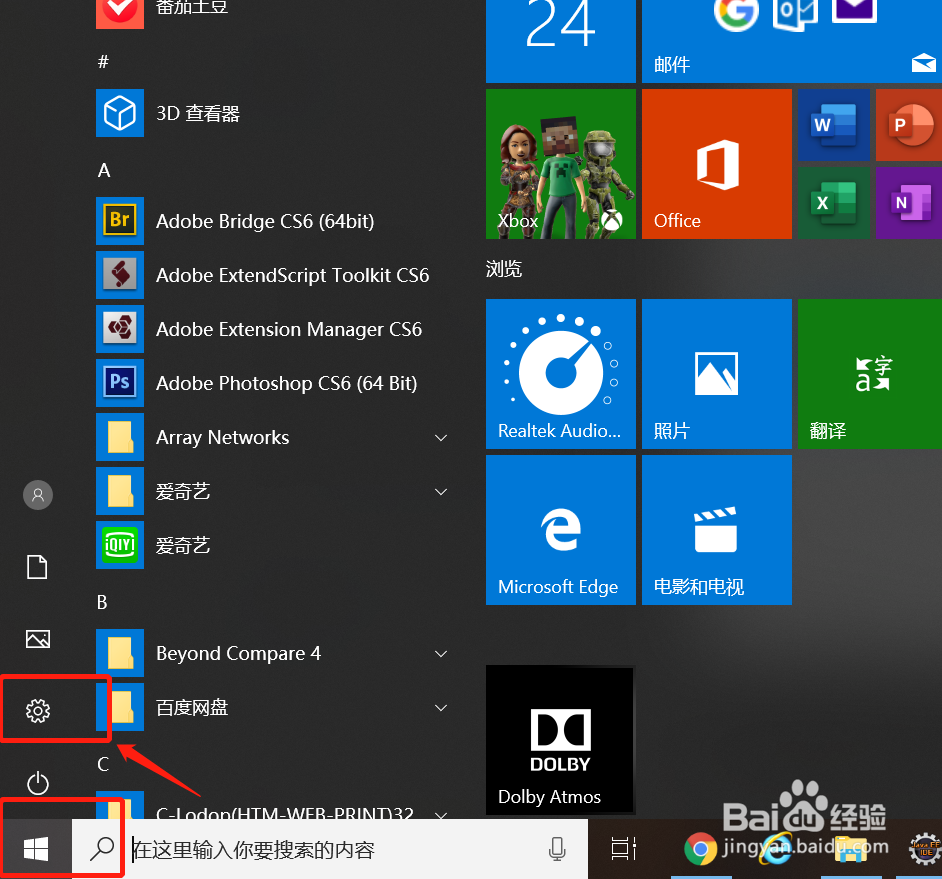942x879 pixels.
Task: Open the Office tile
Action: pyautogui.click(x=717, y=164)
